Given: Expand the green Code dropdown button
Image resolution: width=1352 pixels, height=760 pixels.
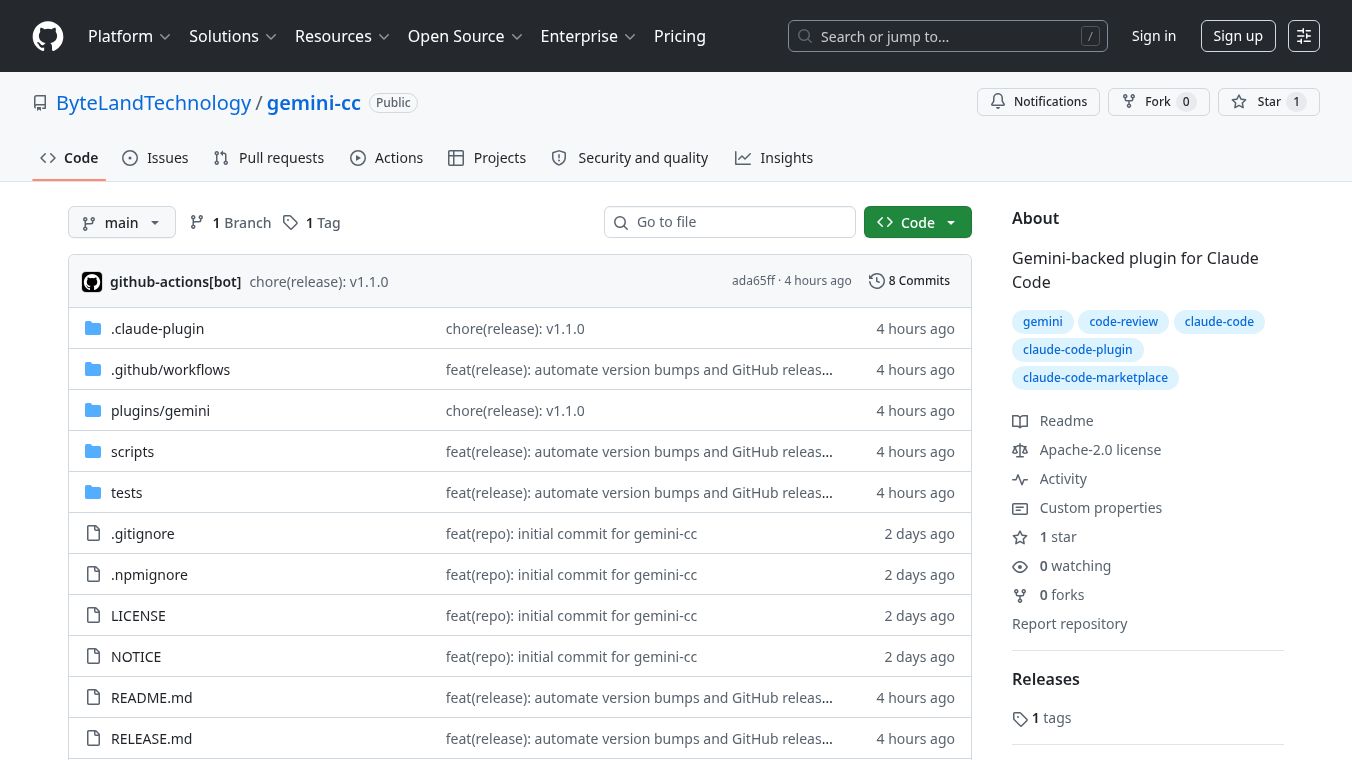Looking at the screenshot, I should coord(917,223).
